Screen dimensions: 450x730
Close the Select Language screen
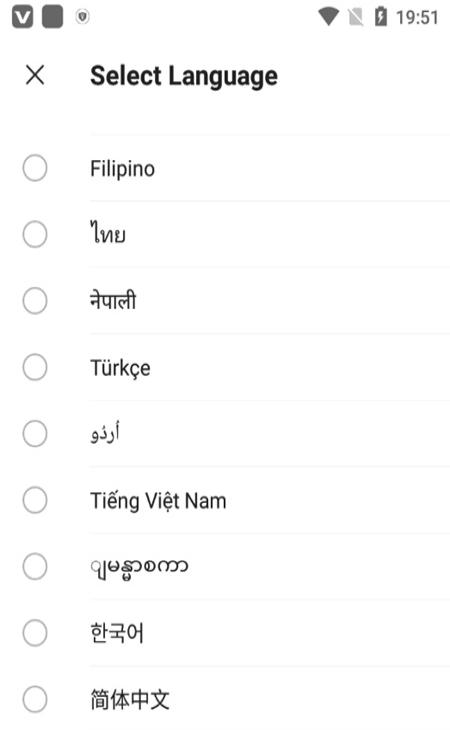35,75
